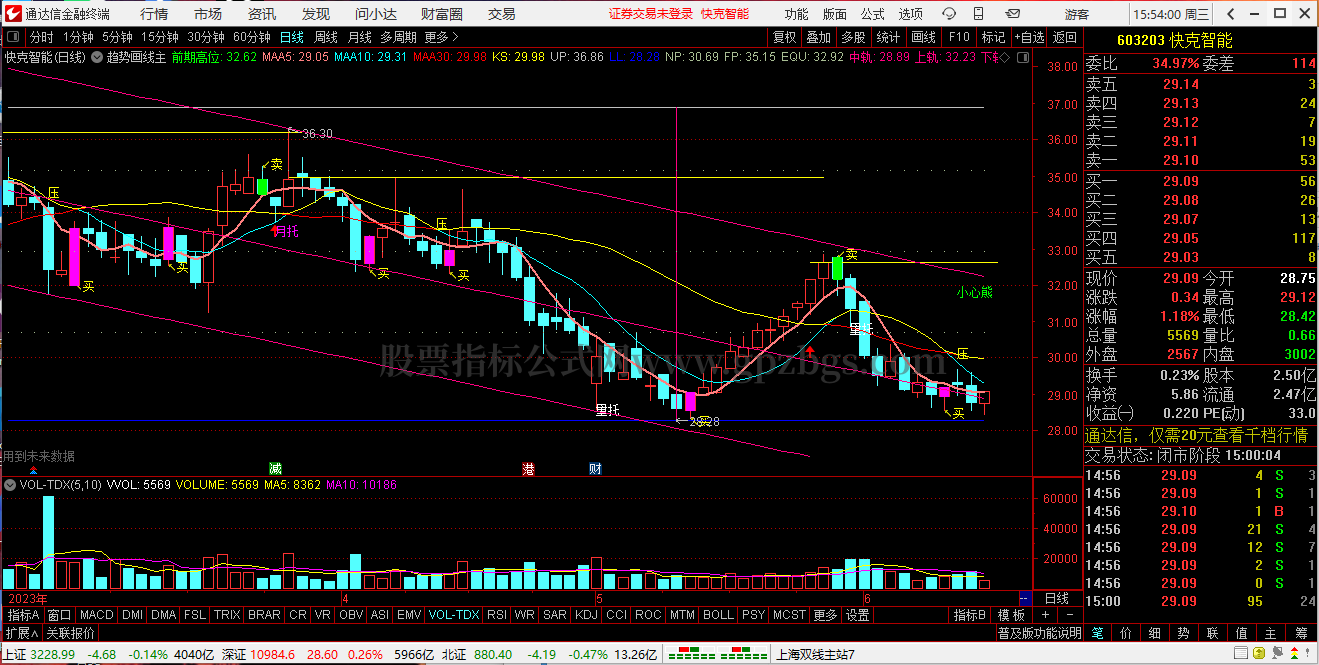Click the 叠加 overlay button

(818, 37)
